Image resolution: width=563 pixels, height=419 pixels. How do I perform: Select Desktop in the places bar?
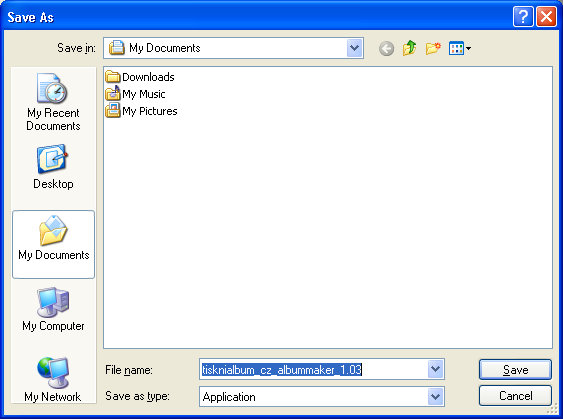[53, 167]
